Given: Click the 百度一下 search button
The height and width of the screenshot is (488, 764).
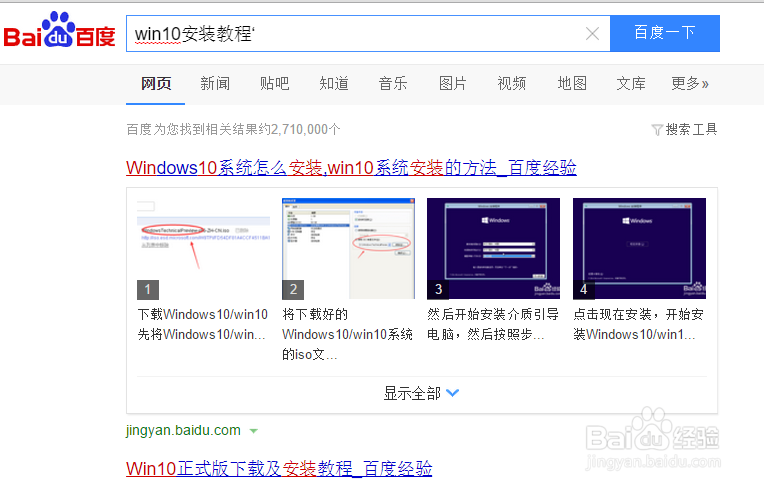Looking at the screenshot, I should point(665,33).
